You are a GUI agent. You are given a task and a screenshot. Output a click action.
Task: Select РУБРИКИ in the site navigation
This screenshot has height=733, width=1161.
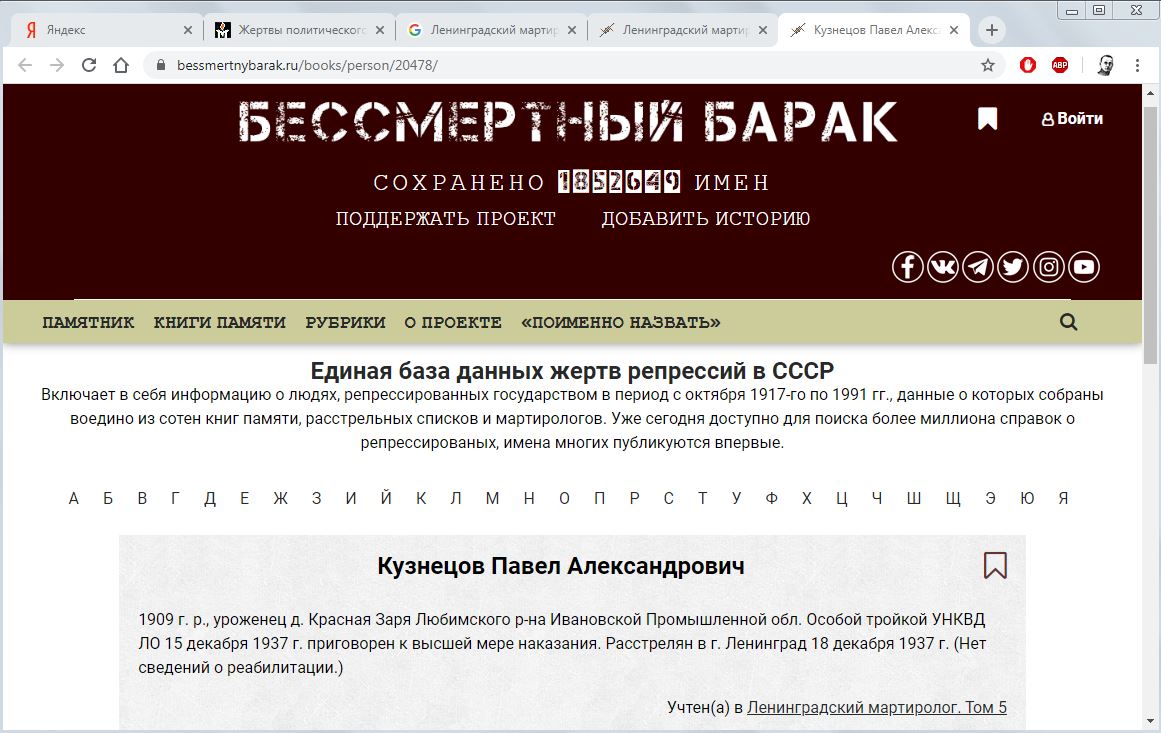[344, 322]
